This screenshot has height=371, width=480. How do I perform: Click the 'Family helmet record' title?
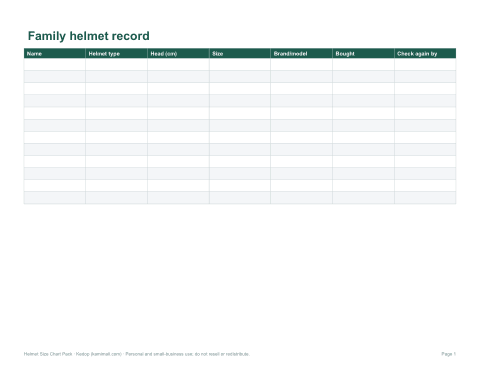[x=88, y=36]
